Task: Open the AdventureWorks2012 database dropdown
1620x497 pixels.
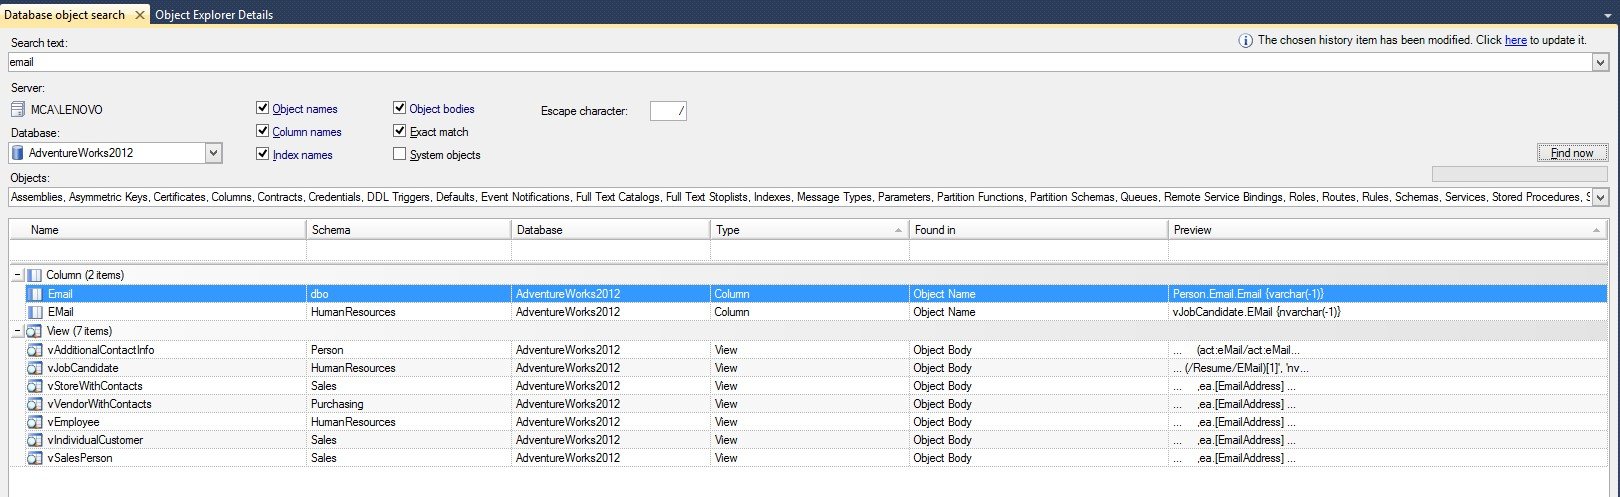Action: pos(213,153)
